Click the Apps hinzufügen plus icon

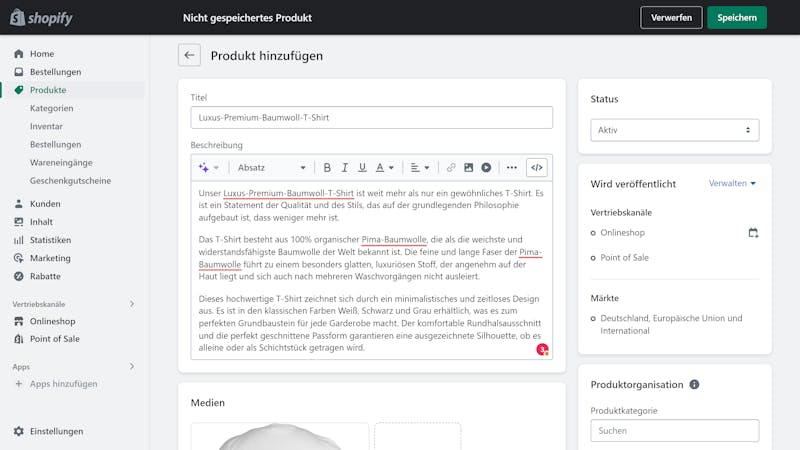(19, 384)
